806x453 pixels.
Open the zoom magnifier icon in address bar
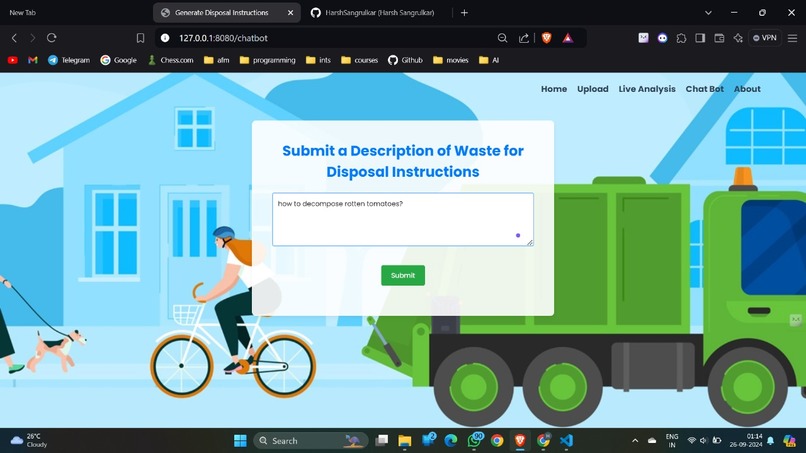point(502,38)
